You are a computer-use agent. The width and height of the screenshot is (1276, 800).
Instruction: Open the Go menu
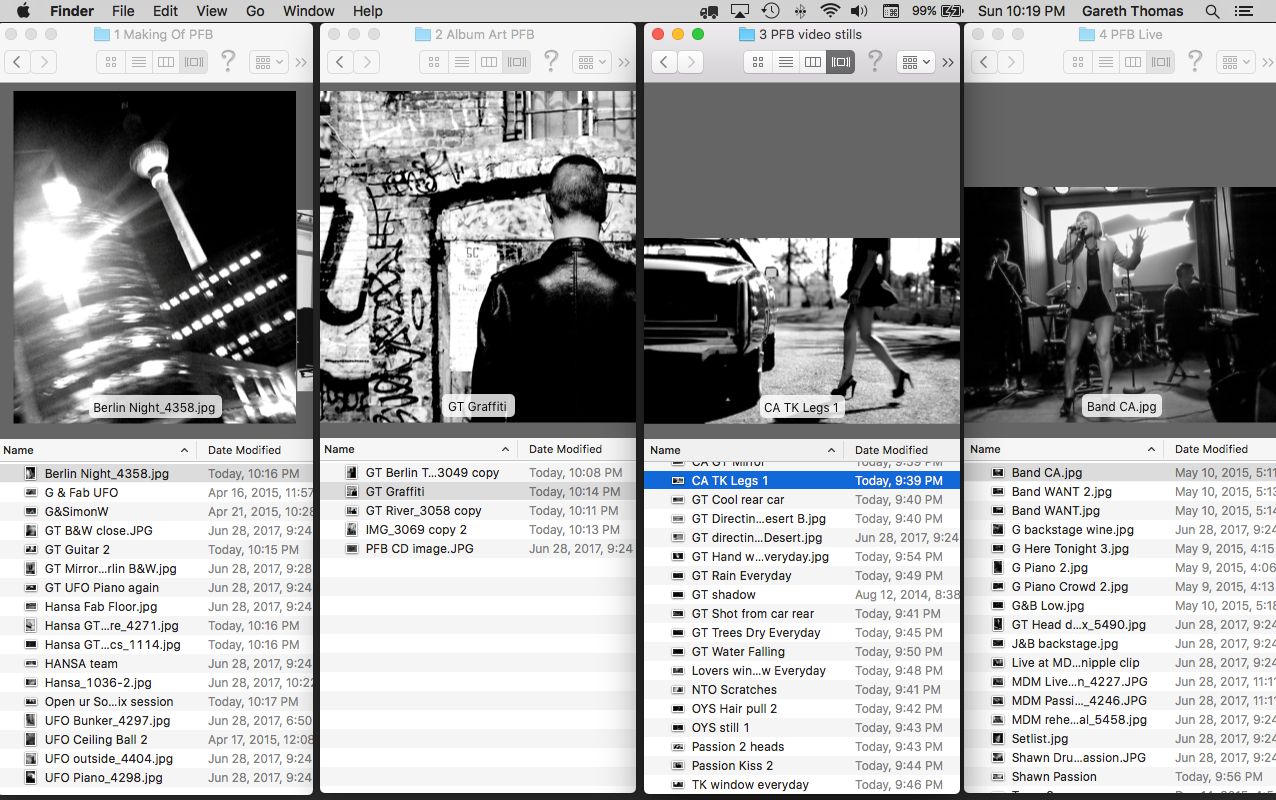[x=255, y=11]
